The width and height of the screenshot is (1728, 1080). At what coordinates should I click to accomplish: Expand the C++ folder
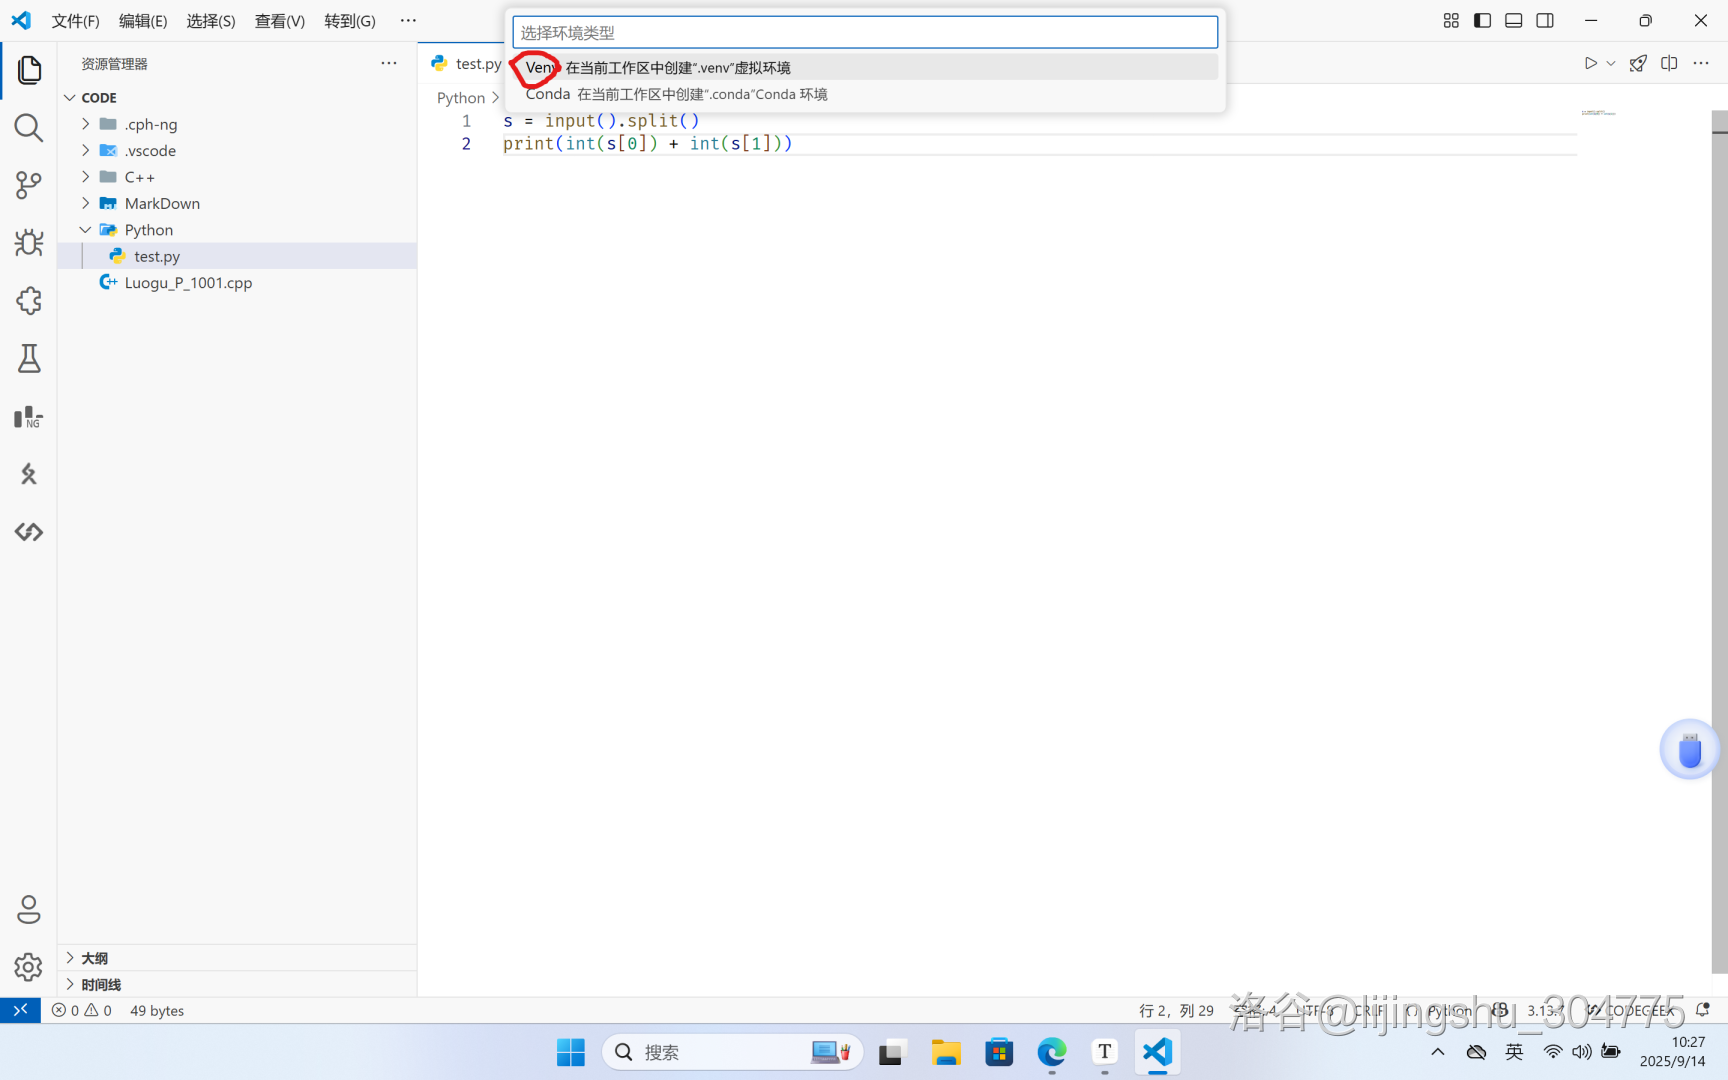(x=139, y=177)
